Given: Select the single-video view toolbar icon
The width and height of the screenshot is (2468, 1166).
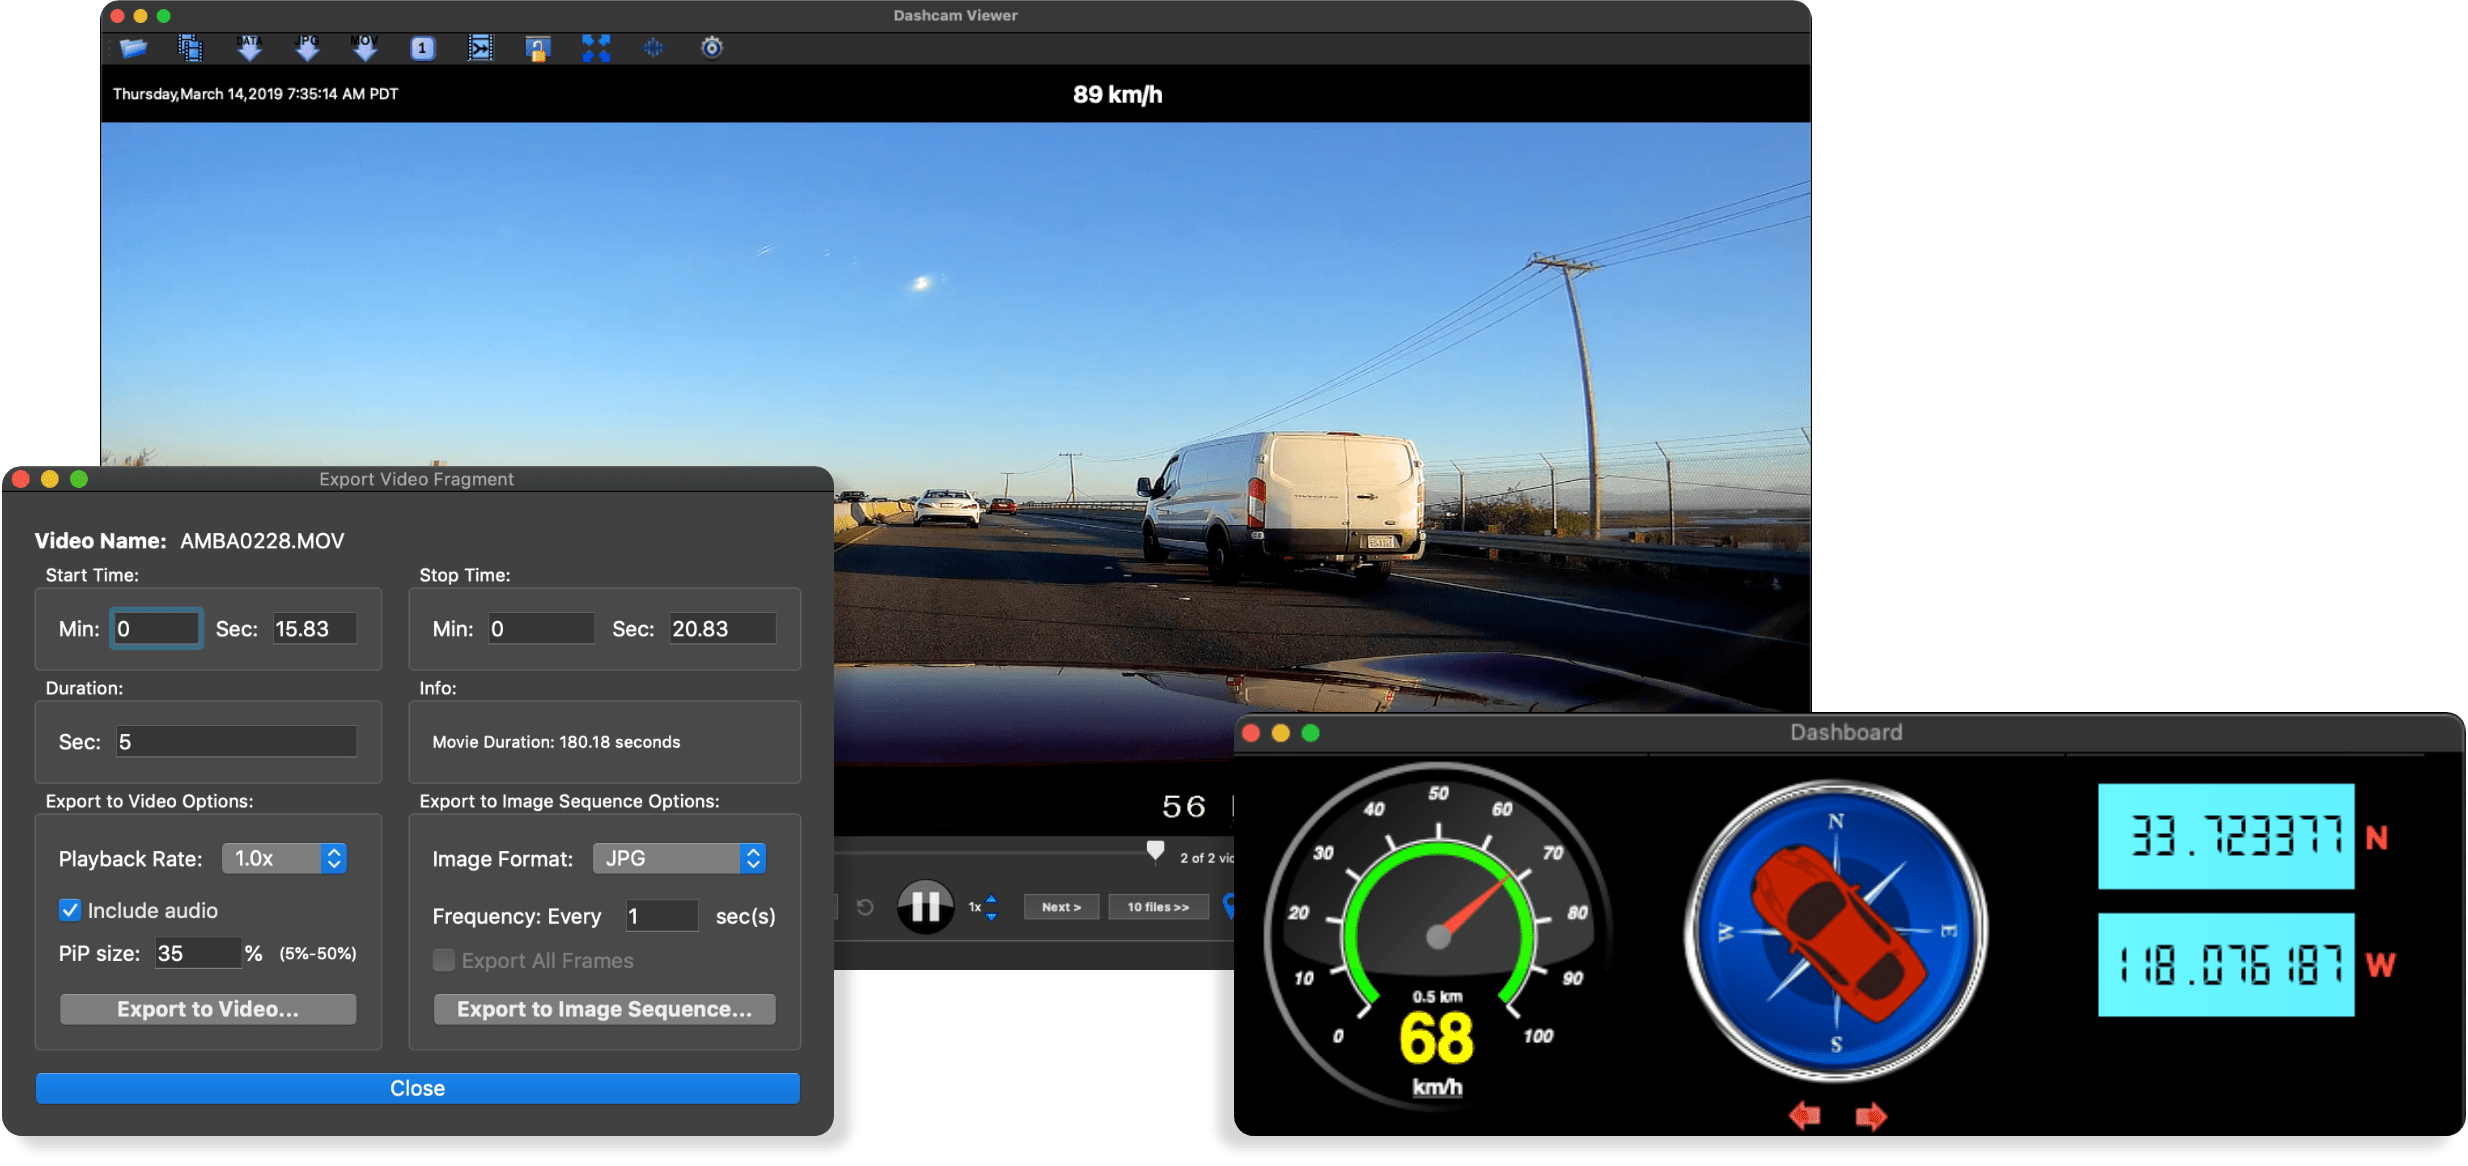Looking at the screenshot, I should tap(422, 47).
